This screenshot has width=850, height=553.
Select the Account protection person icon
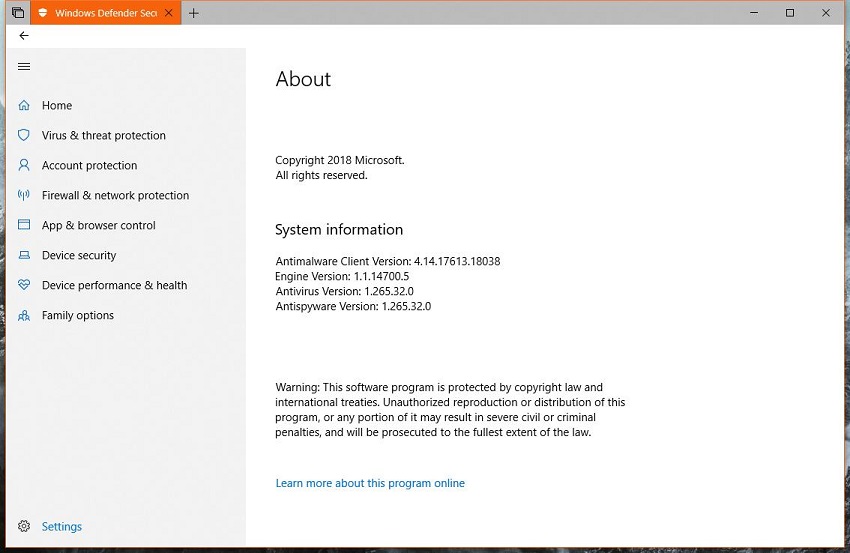click(x=24, y=165)
